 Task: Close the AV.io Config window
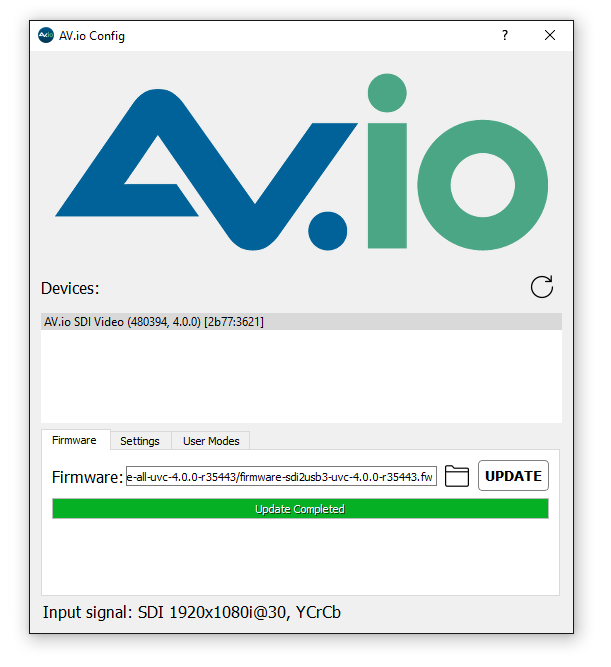coord(550,35)
